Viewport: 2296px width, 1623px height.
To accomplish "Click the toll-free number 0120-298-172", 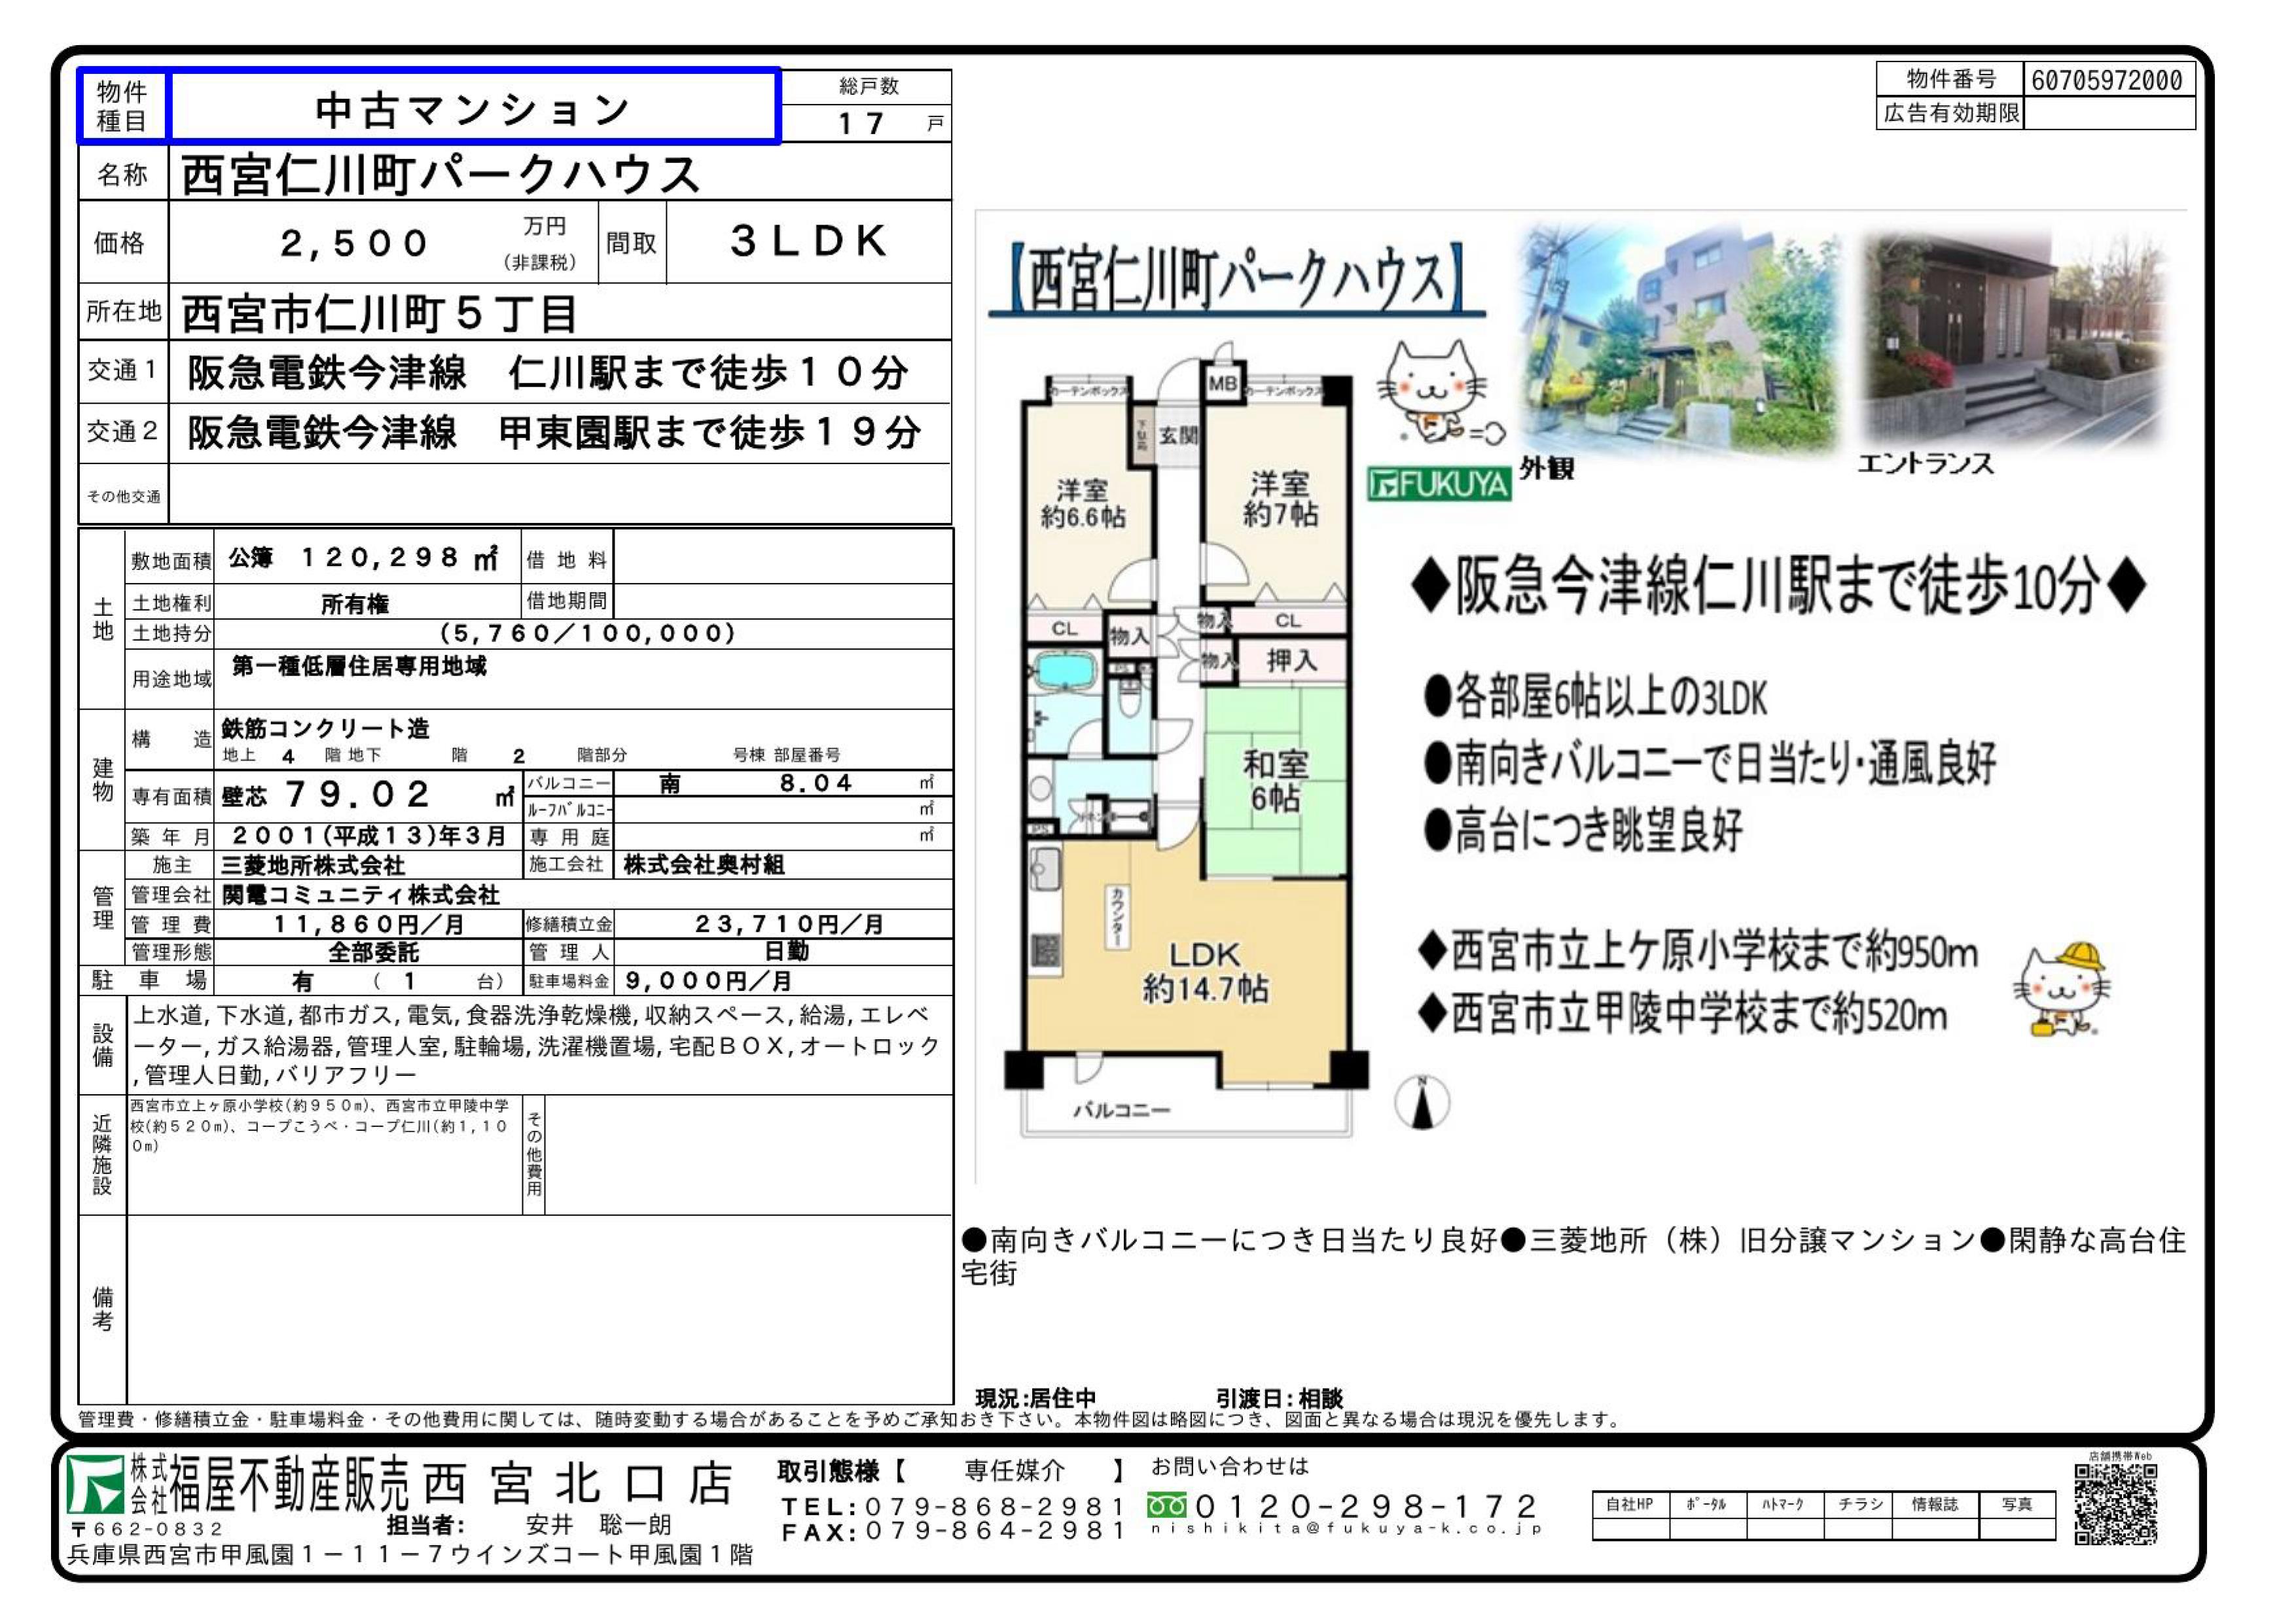I will click(x=1366, y=1505).
